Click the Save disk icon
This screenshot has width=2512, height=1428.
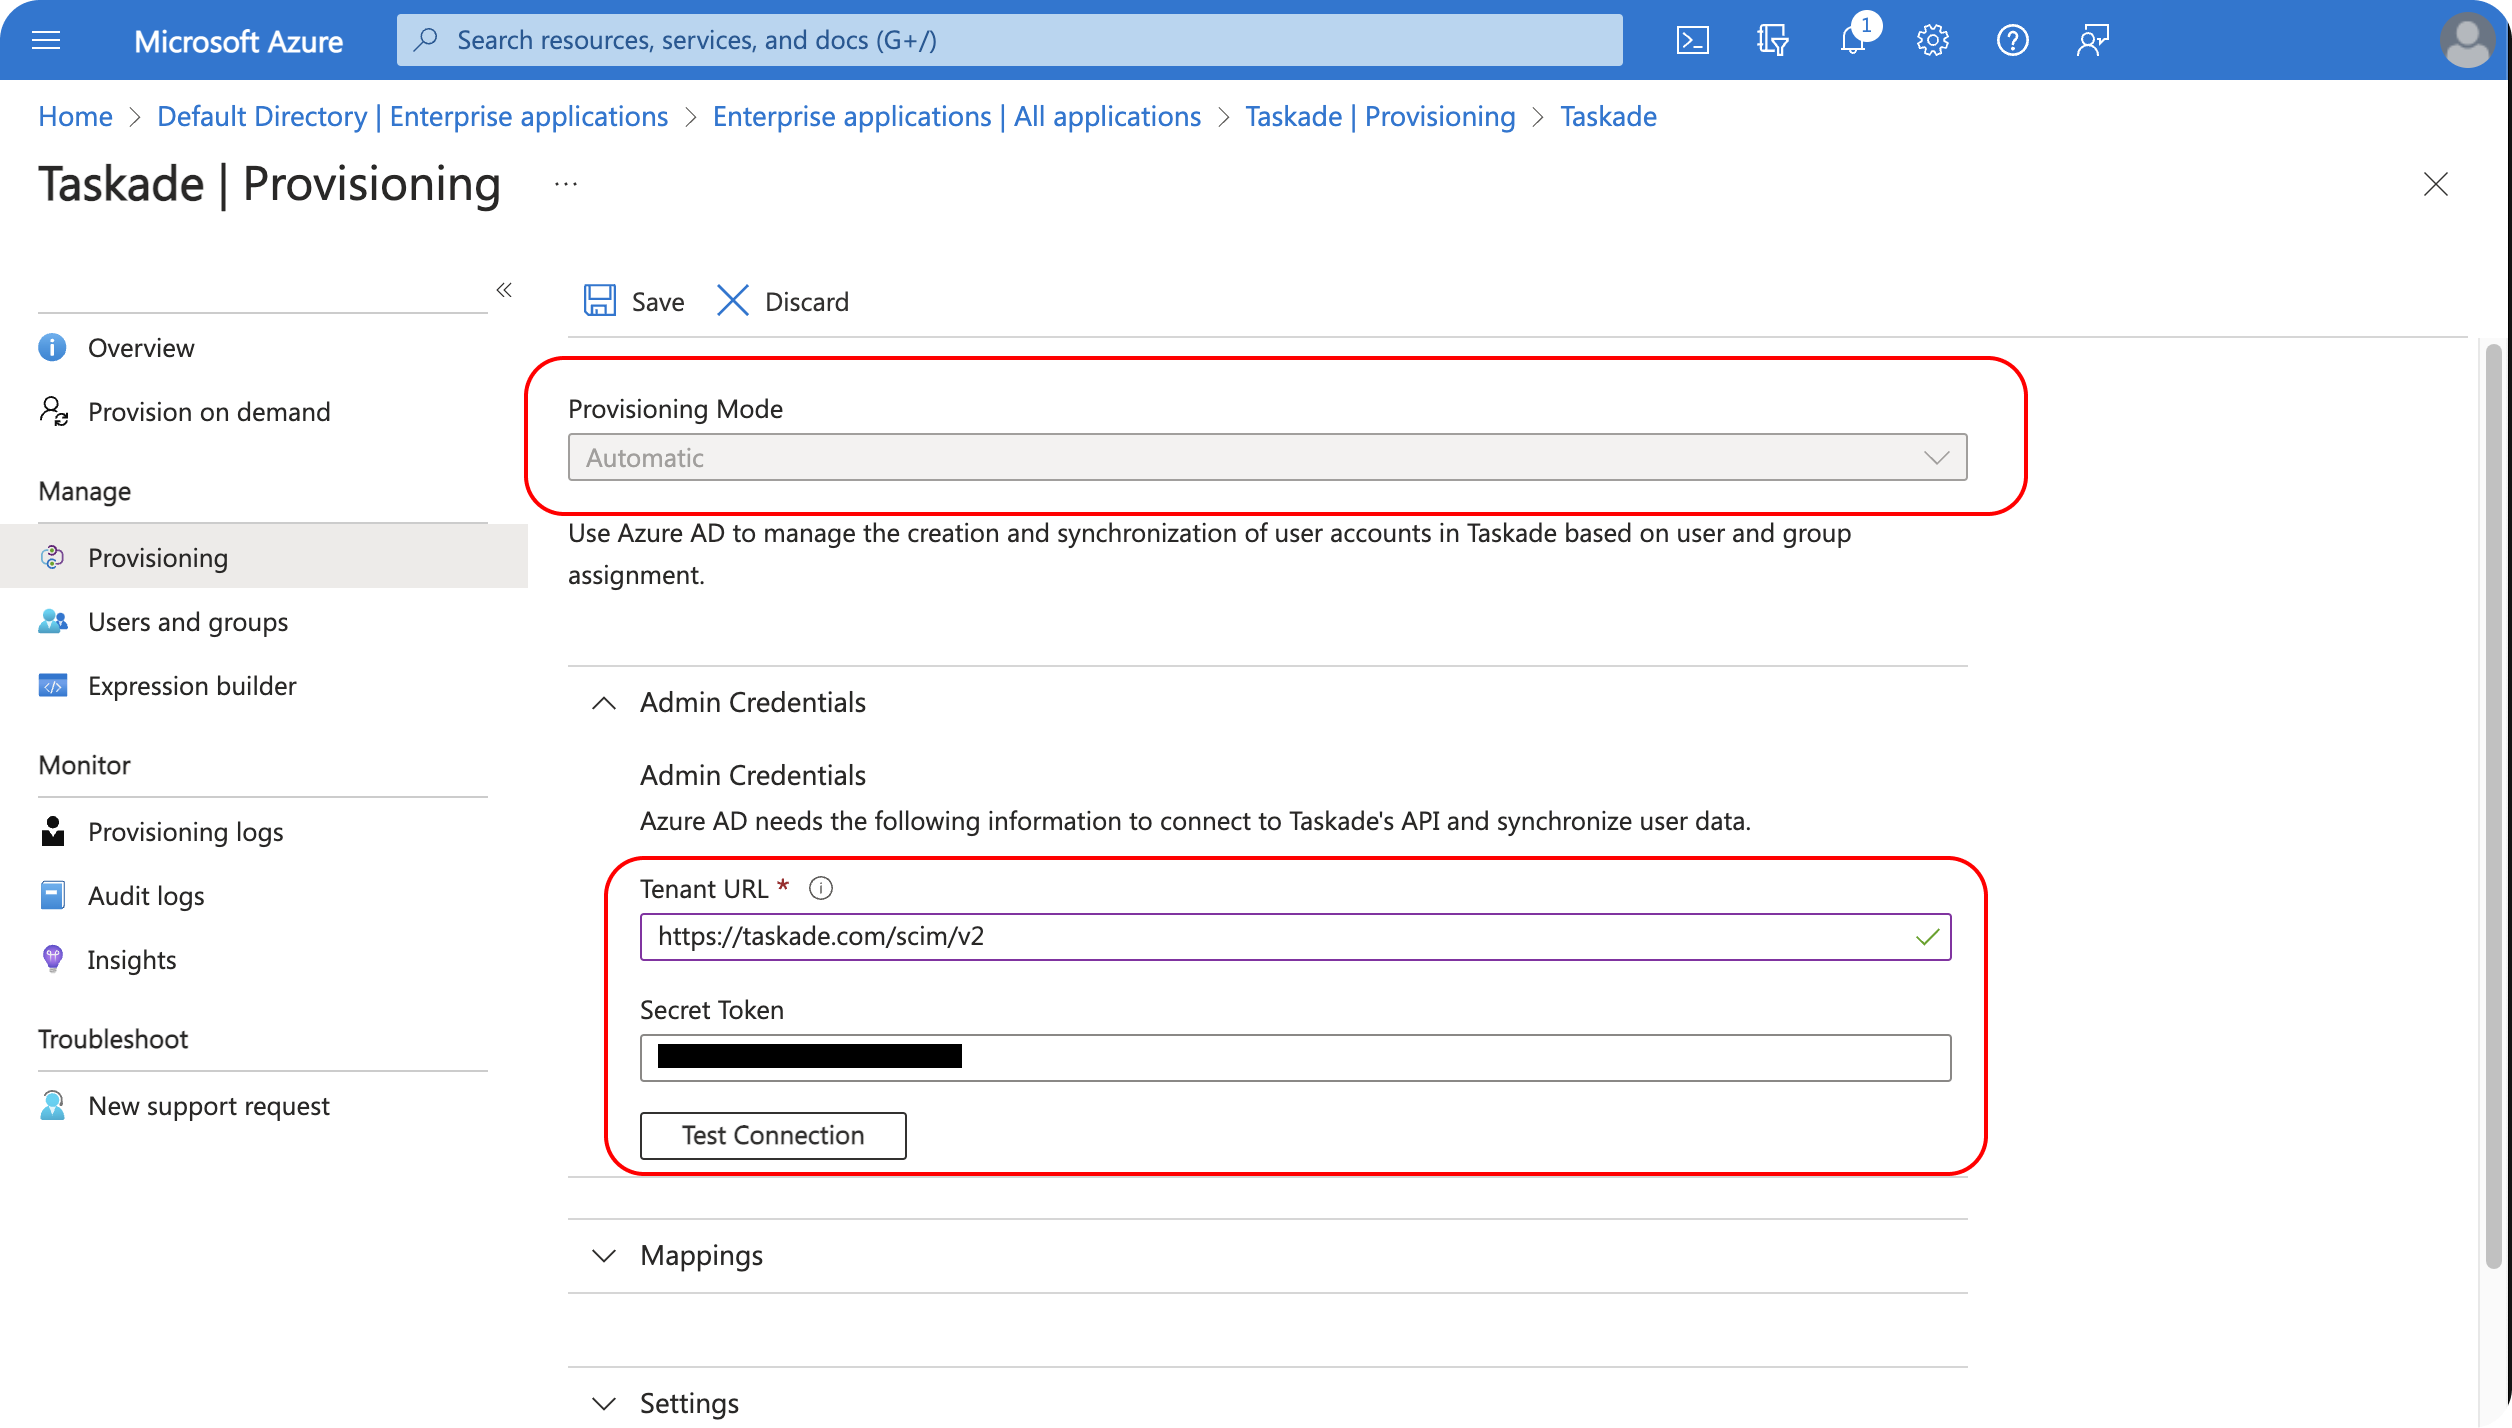pos(600,301)
